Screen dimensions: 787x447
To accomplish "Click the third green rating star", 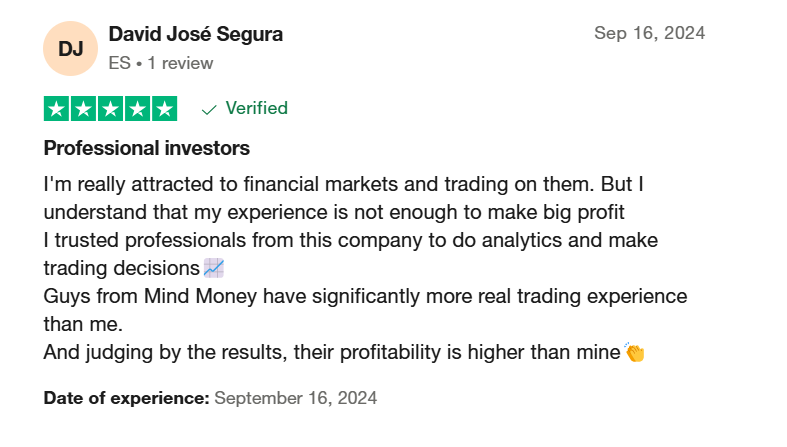I will (110, 109).
